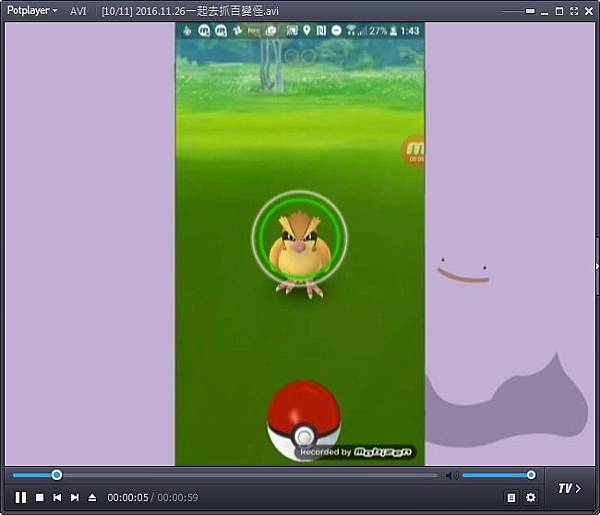This screenshot has height=515, width=600.
Task: Pause the video playback
Action: point(21,497)
